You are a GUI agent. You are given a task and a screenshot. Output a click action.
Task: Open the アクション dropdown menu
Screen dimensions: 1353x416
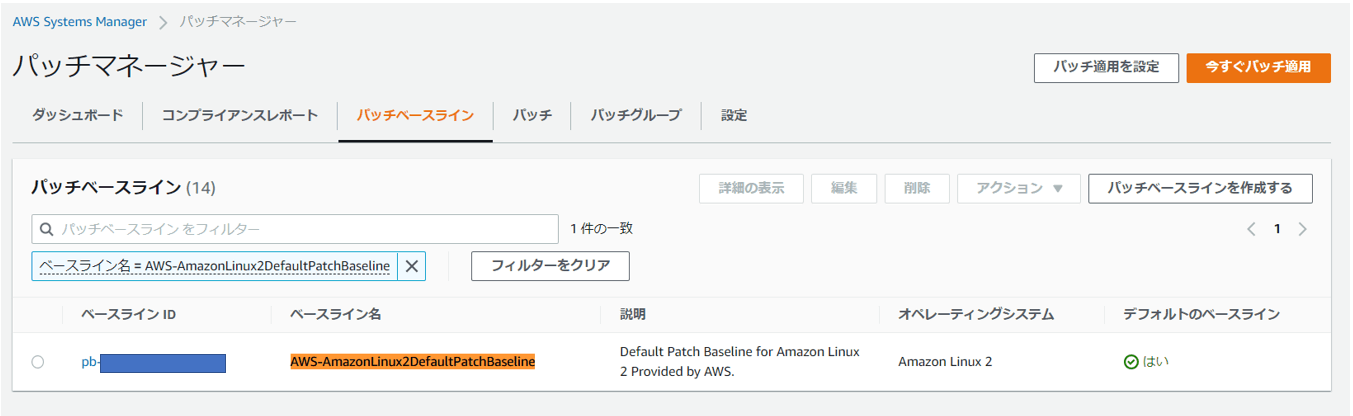[1018, 188]
